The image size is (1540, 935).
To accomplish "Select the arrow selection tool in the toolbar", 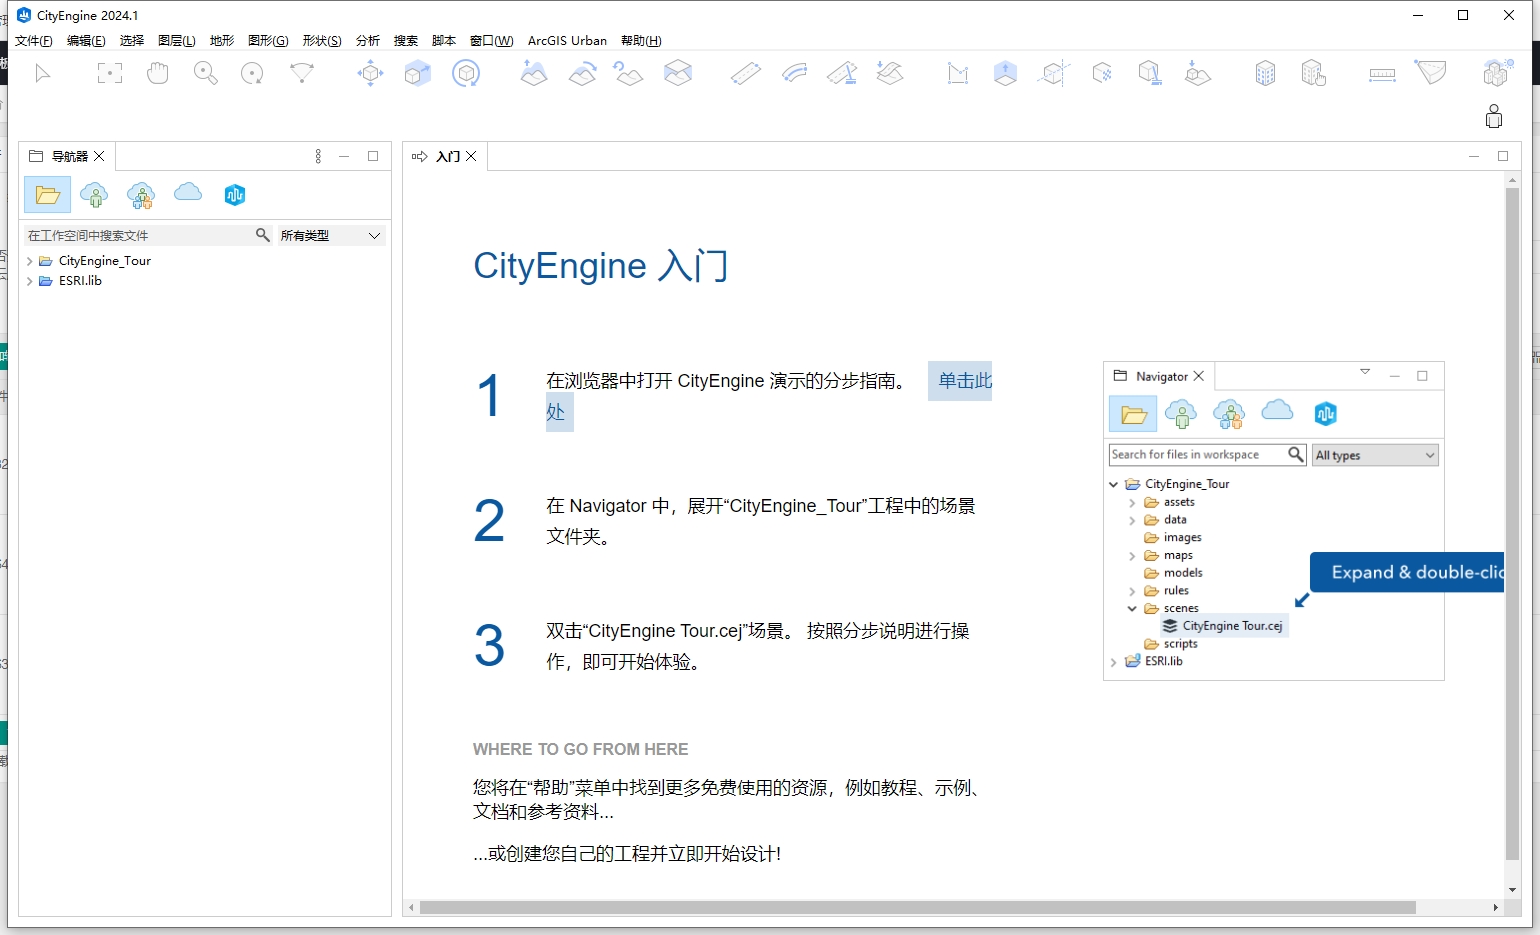I will click(42, 73).
